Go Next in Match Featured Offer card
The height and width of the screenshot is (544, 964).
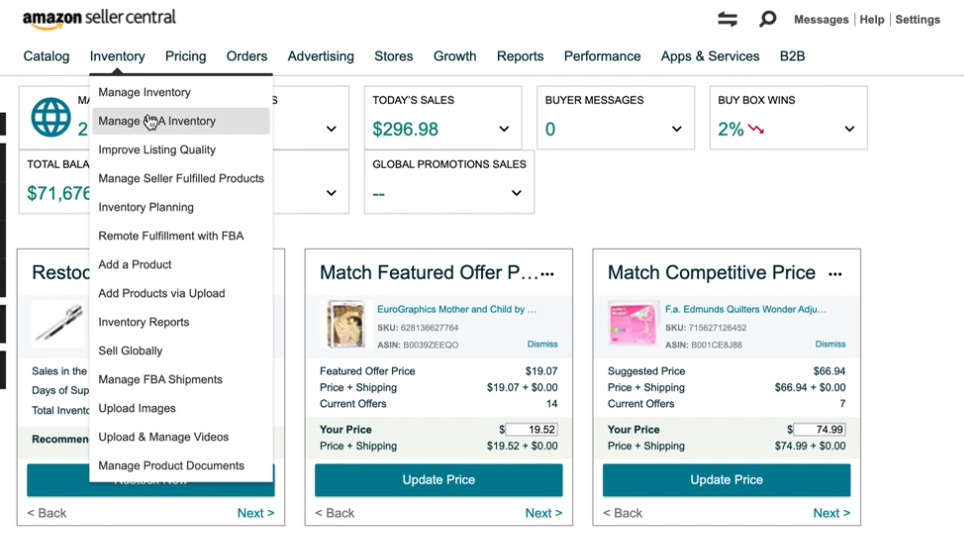tap(543, 513)
